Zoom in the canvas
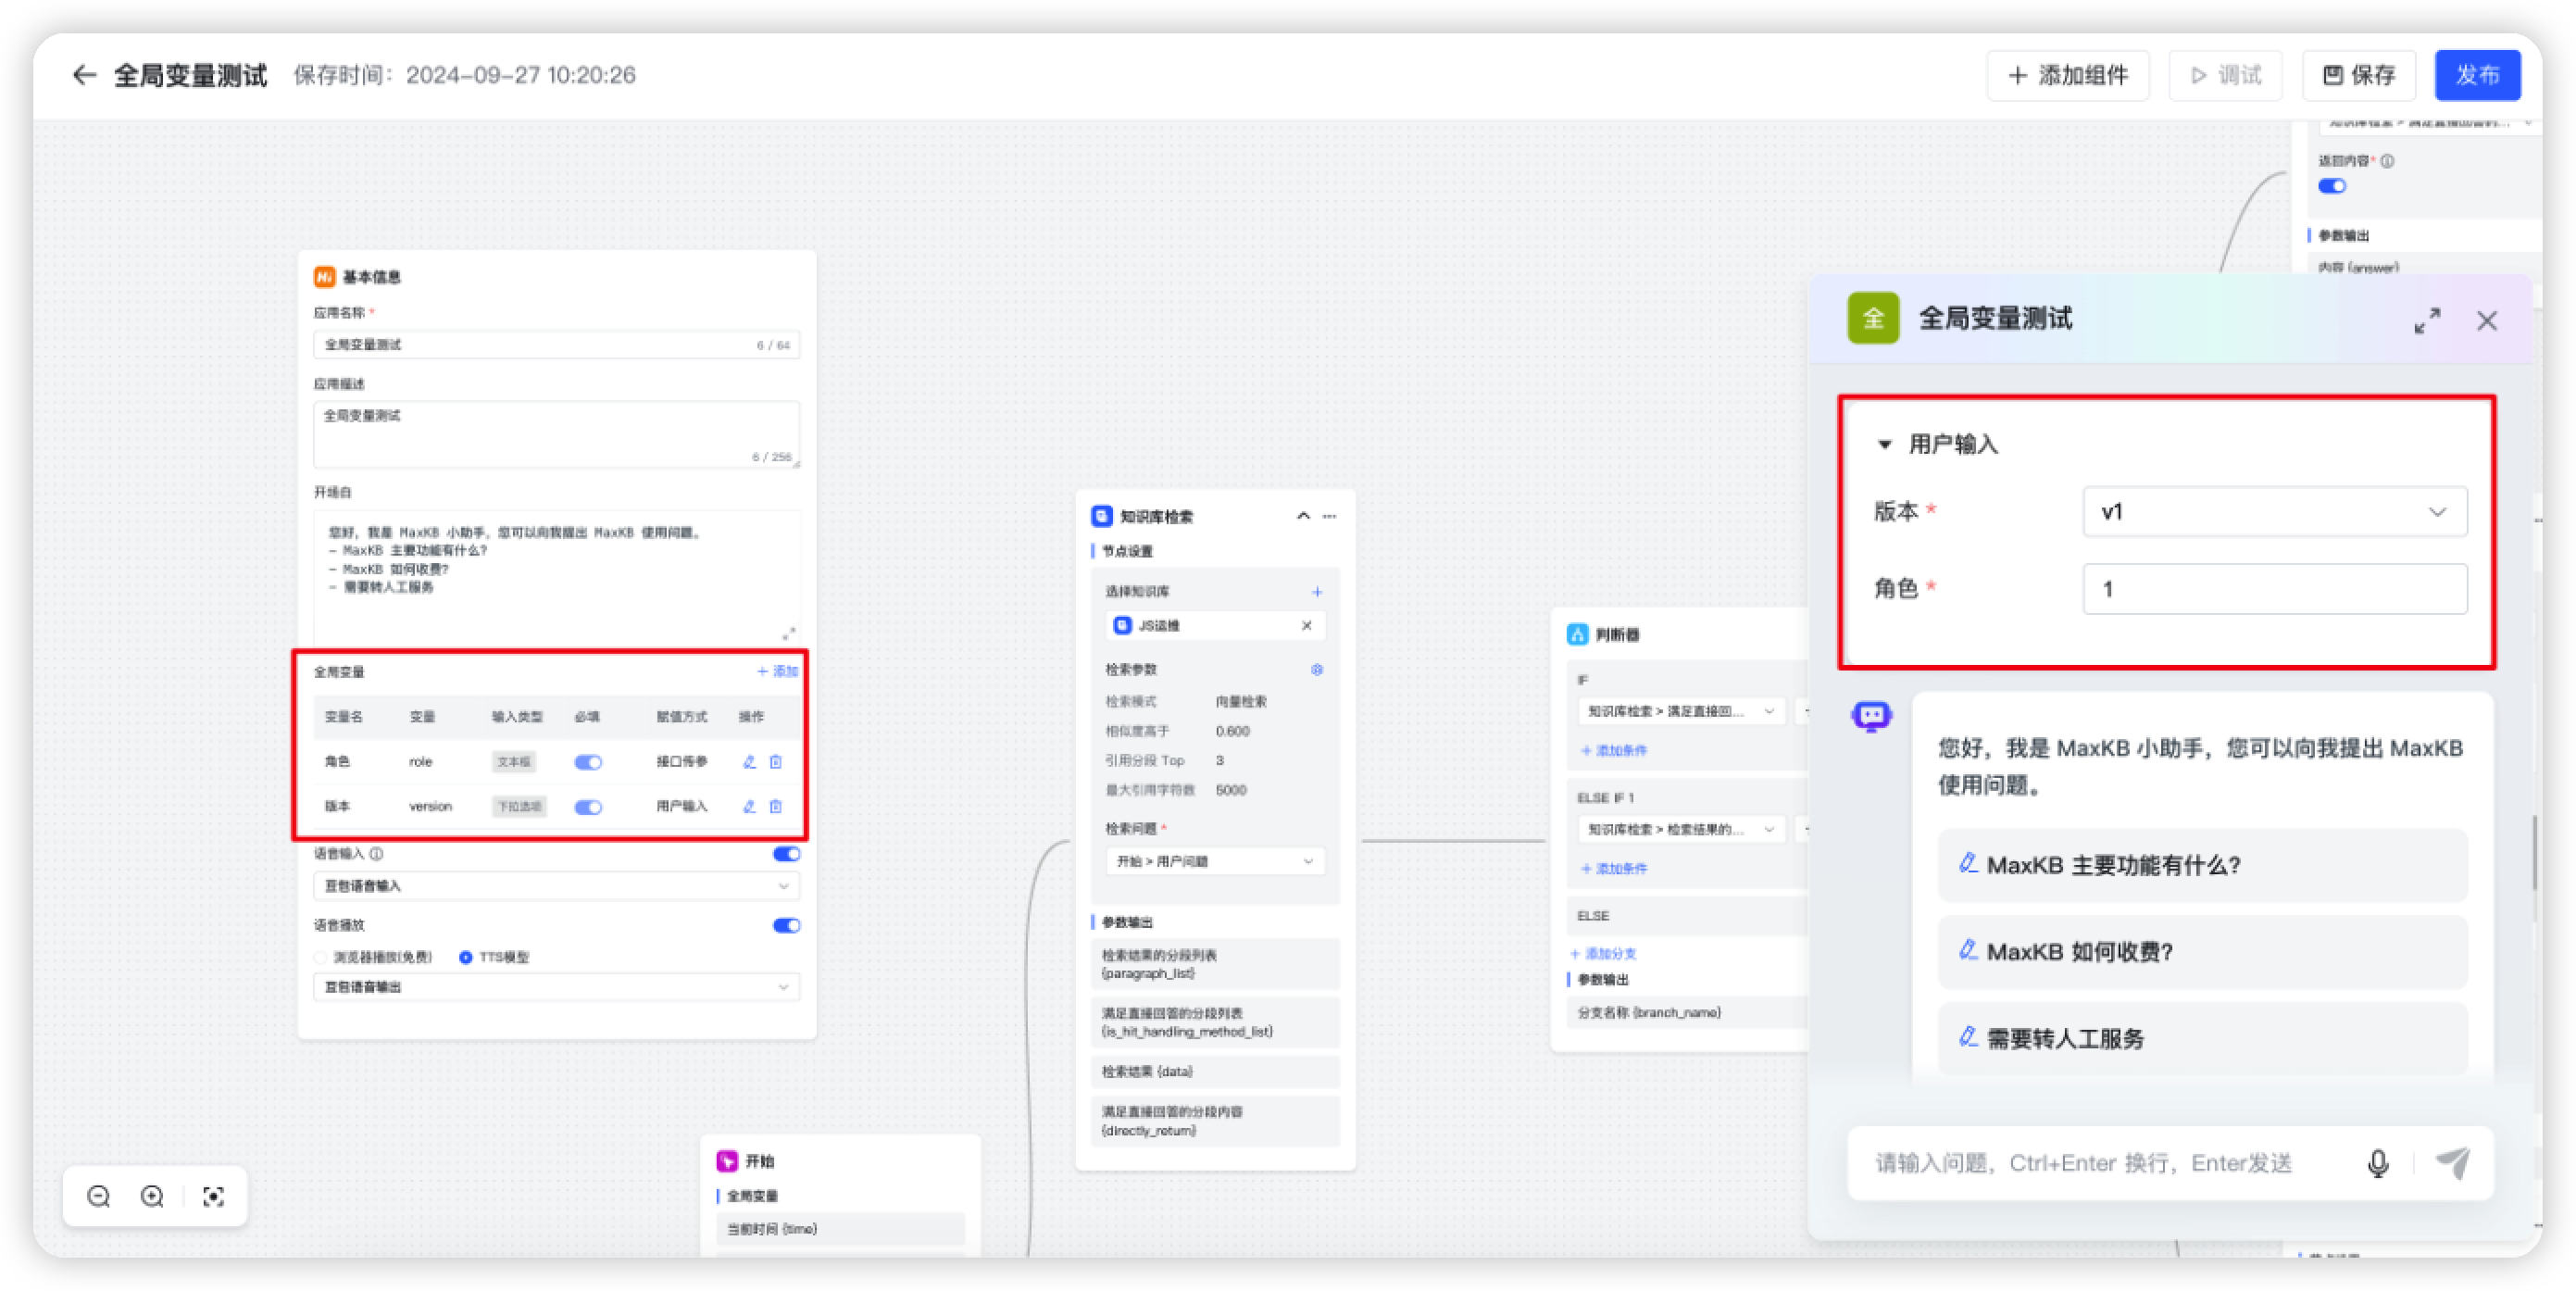Screen dimensions: 2576x1291 click(x=152, y=1196)
